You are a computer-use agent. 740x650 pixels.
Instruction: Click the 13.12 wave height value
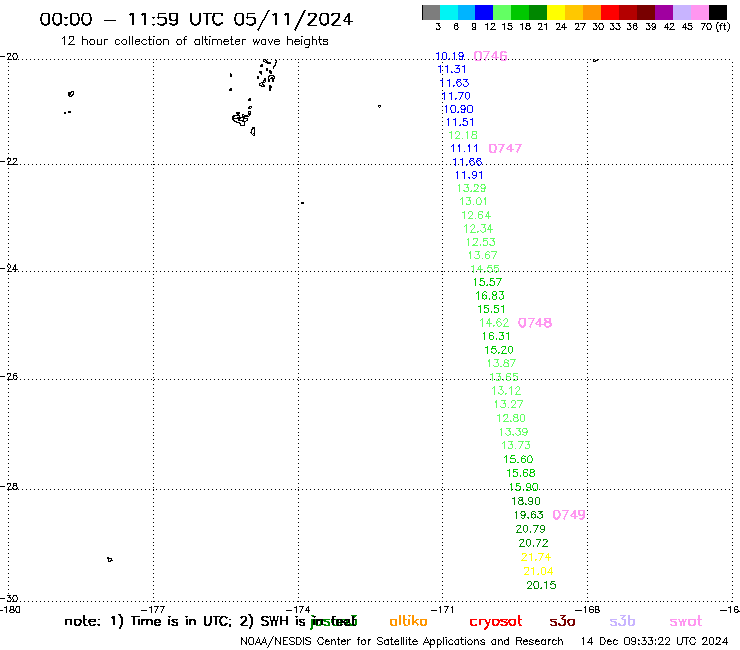coord(506,391)
